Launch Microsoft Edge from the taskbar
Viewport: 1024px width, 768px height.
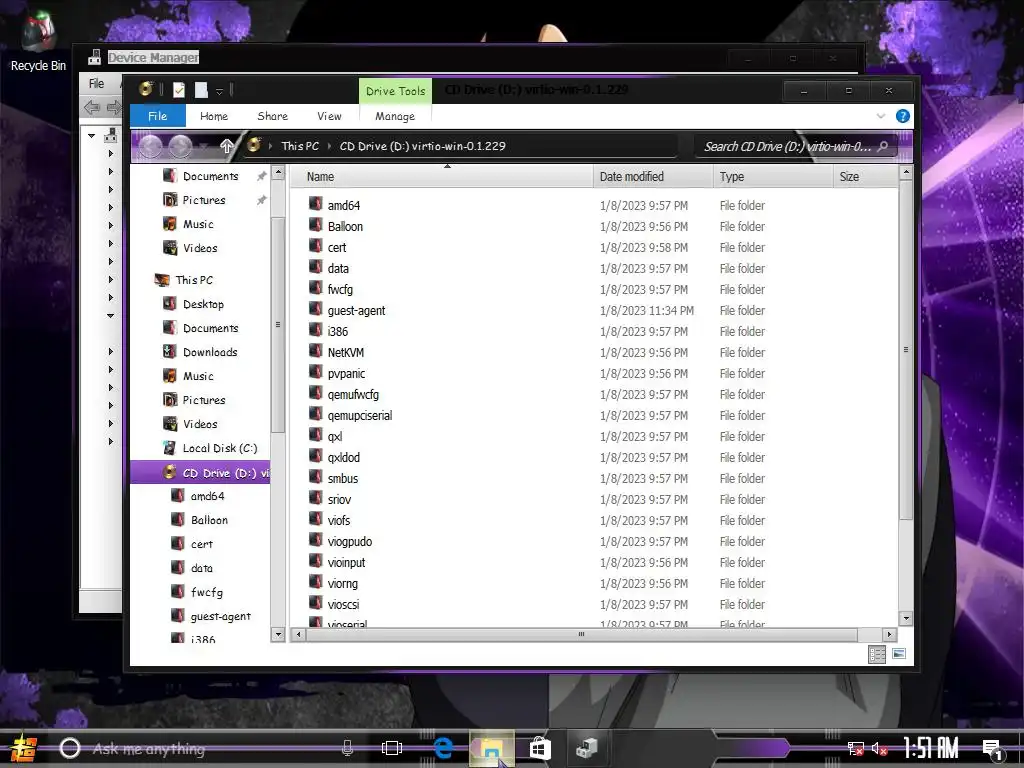444,748
